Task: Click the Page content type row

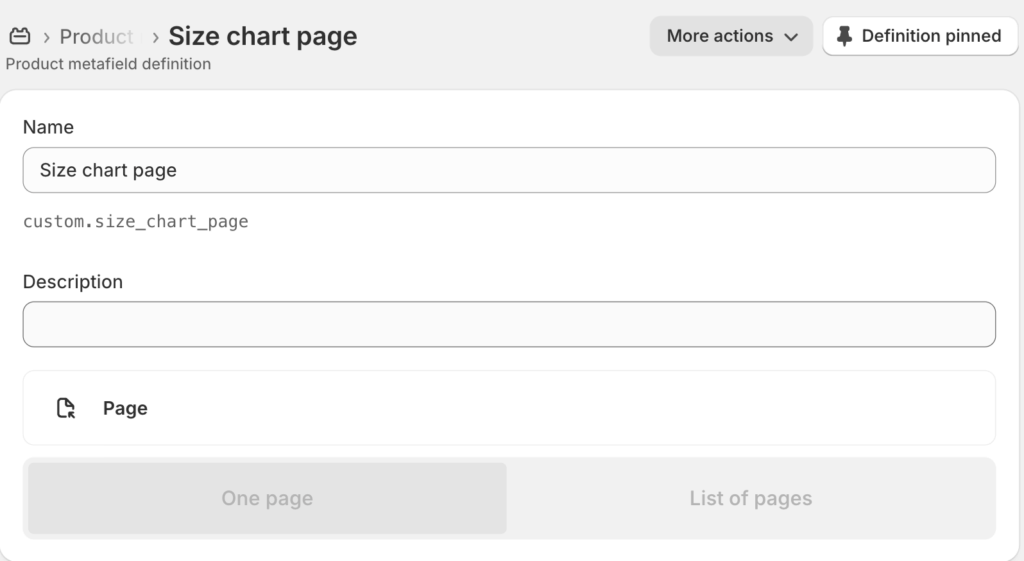Action: (x=509, y=408)
